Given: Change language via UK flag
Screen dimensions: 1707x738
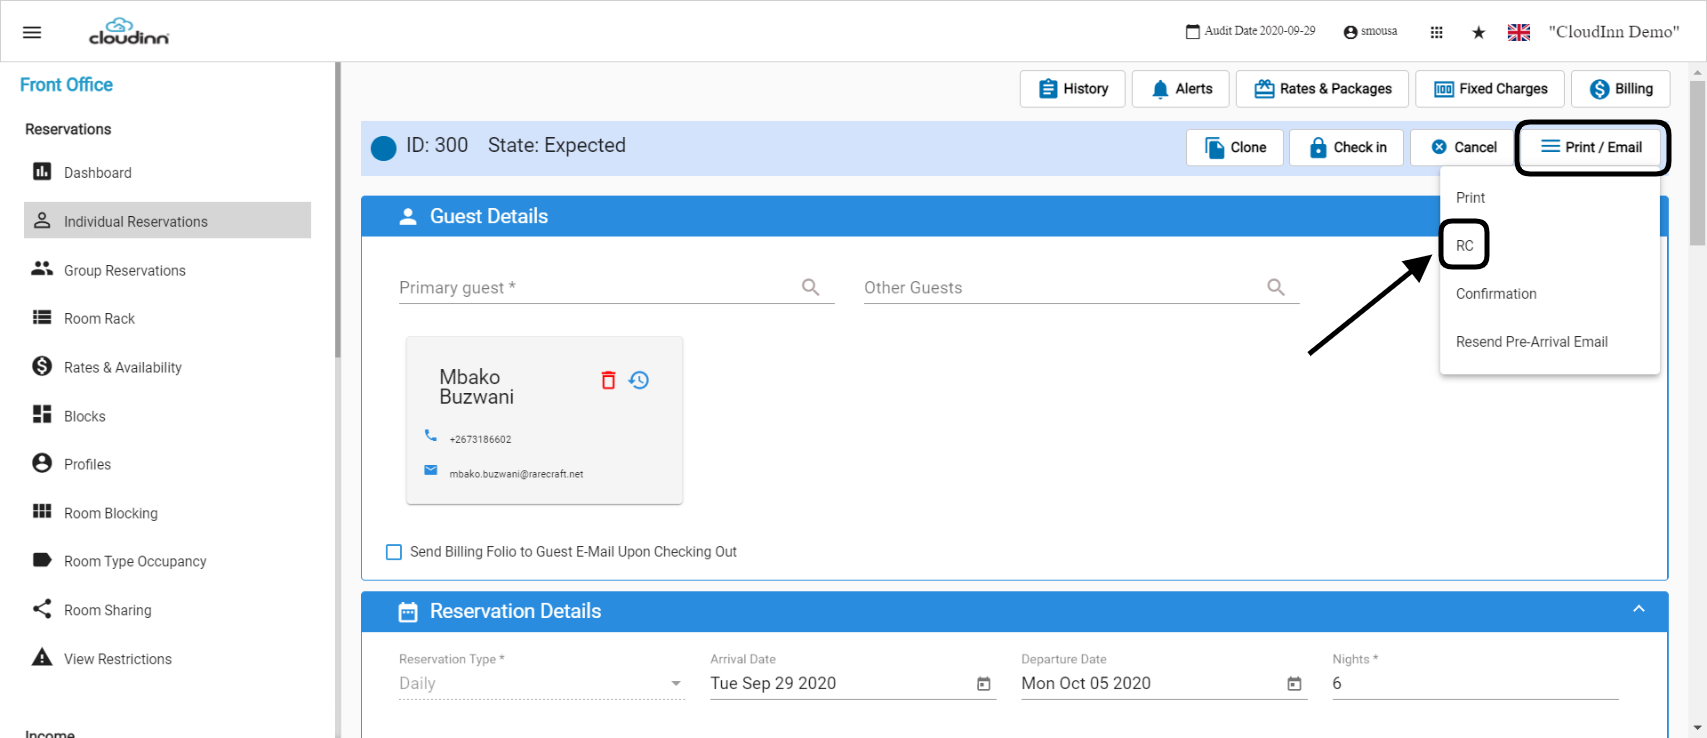Looking at the screenshot, I should pos(1519,32).
